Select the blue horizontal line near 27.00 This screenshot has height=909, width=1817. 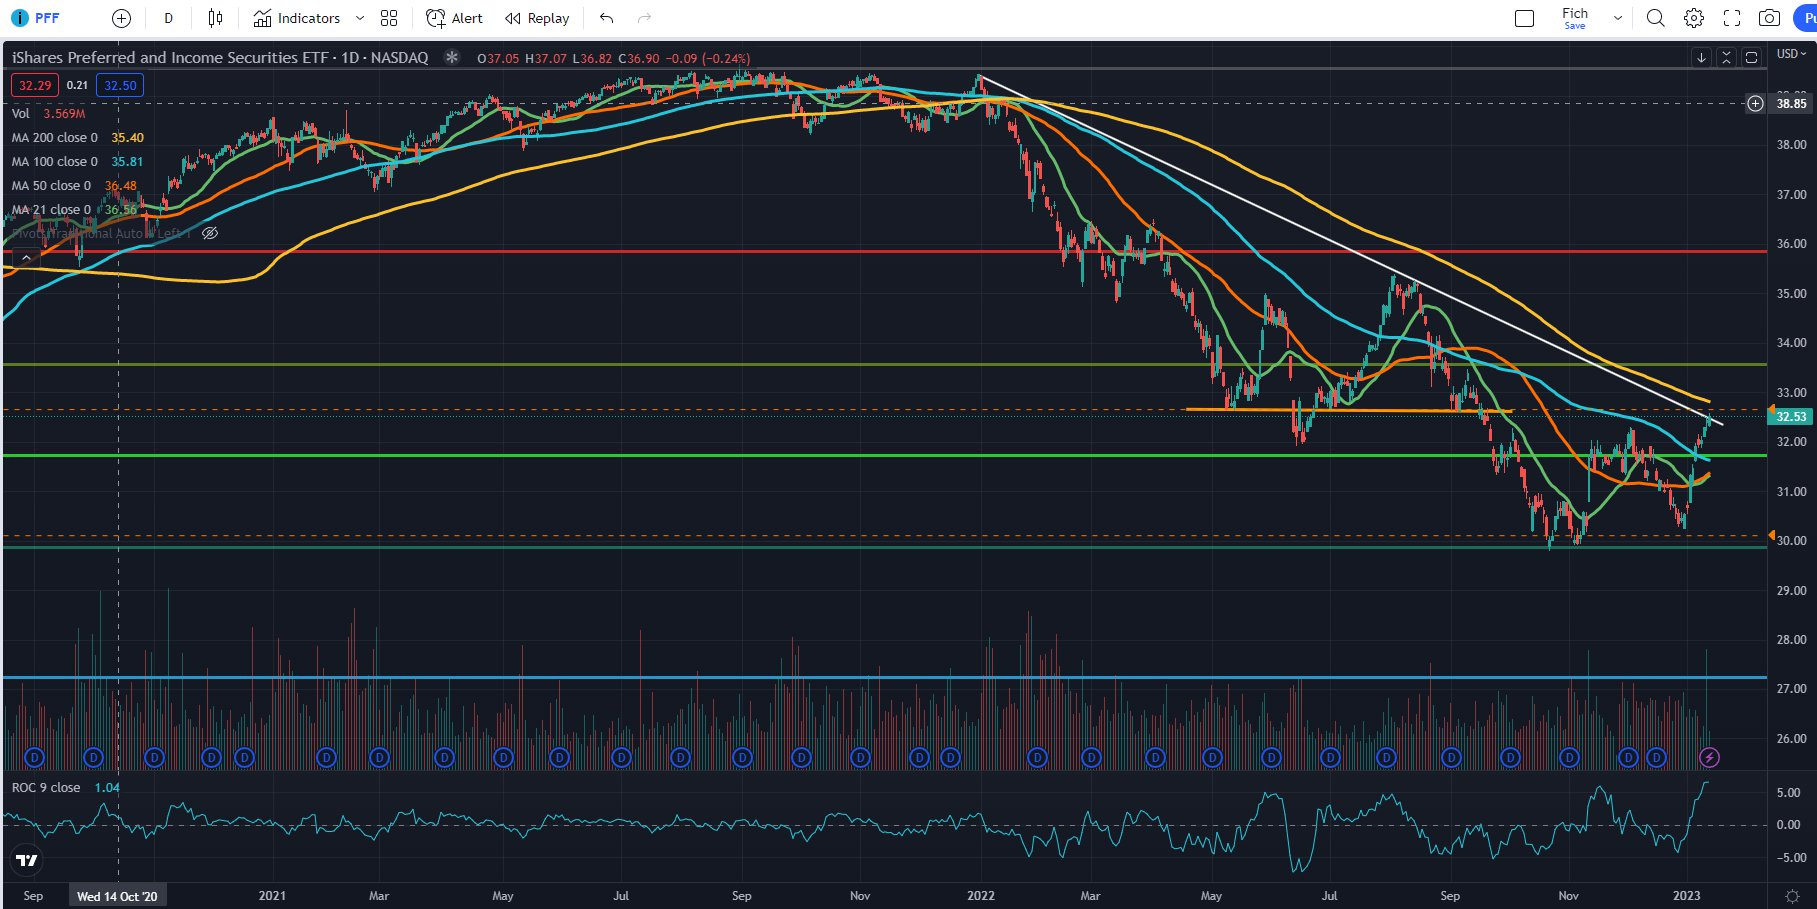point(884,677)
